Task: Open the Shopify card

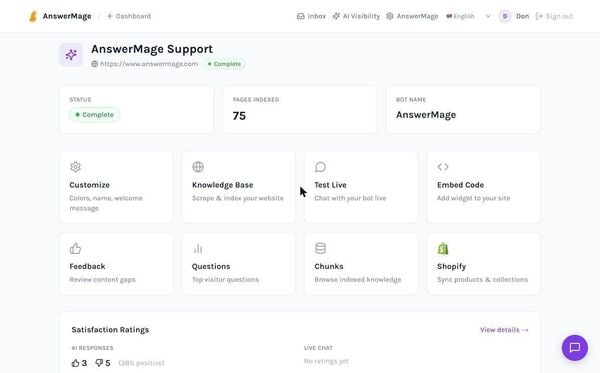Action: click(484, 263)
